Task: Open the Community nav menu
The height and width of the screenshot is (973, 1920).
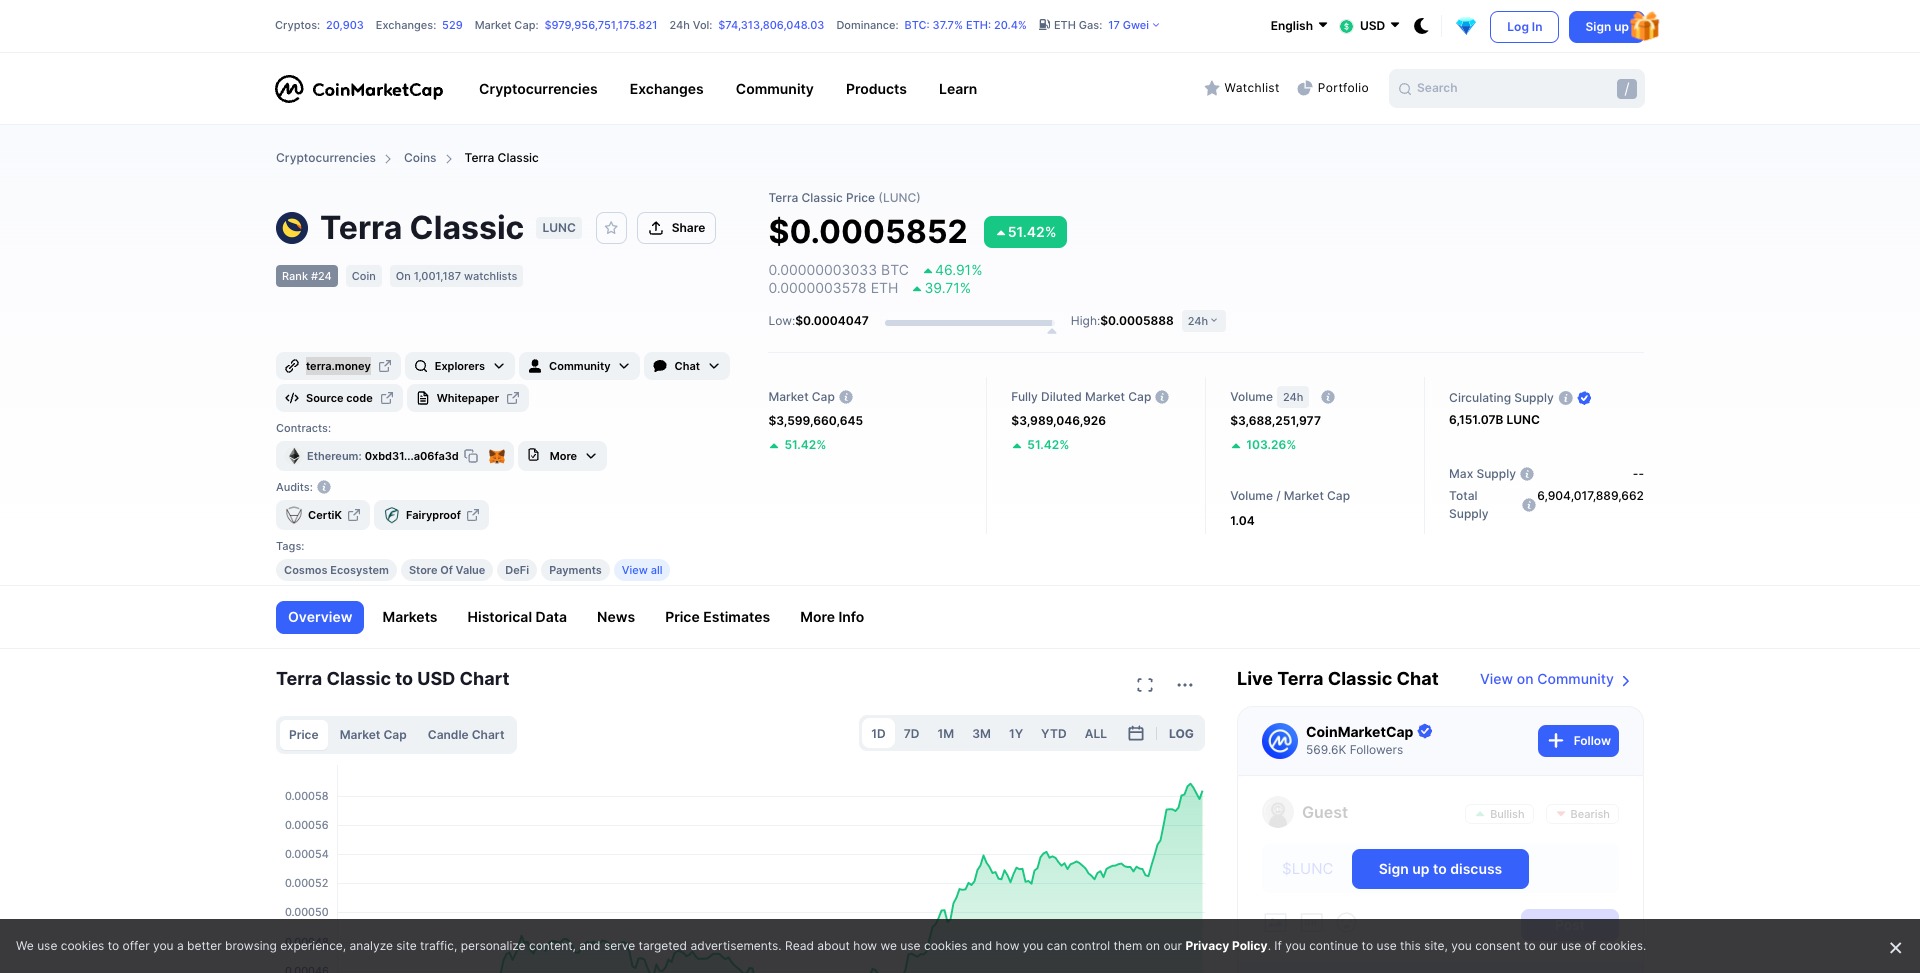Action: tap(775, 89)
